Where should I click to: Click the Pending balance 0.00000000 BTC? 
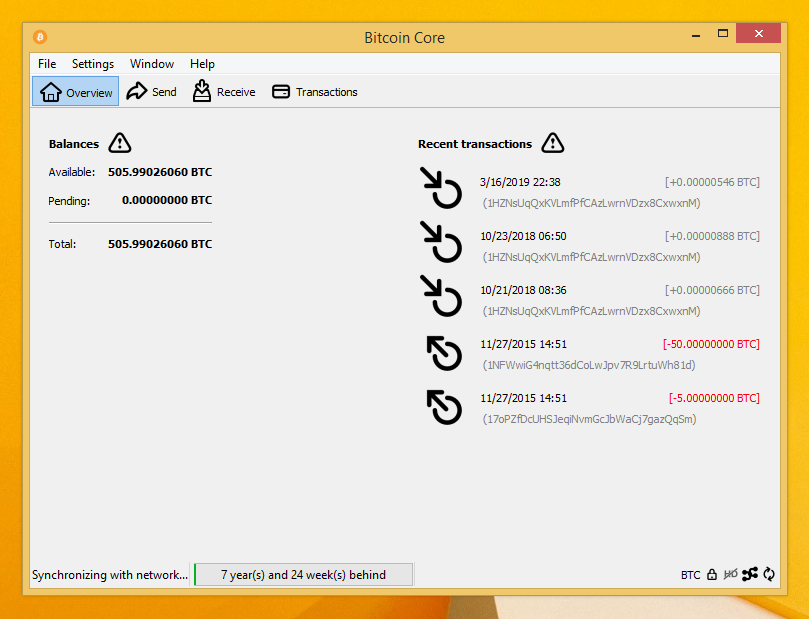(x=167, y=200)
